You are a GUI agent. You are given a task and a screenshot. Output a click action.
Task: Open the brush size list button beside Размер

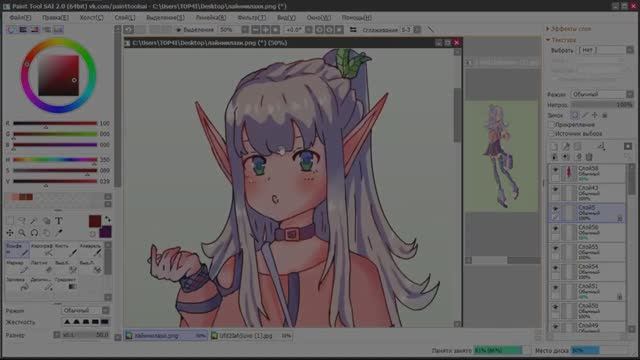click(x=57, y=335)
